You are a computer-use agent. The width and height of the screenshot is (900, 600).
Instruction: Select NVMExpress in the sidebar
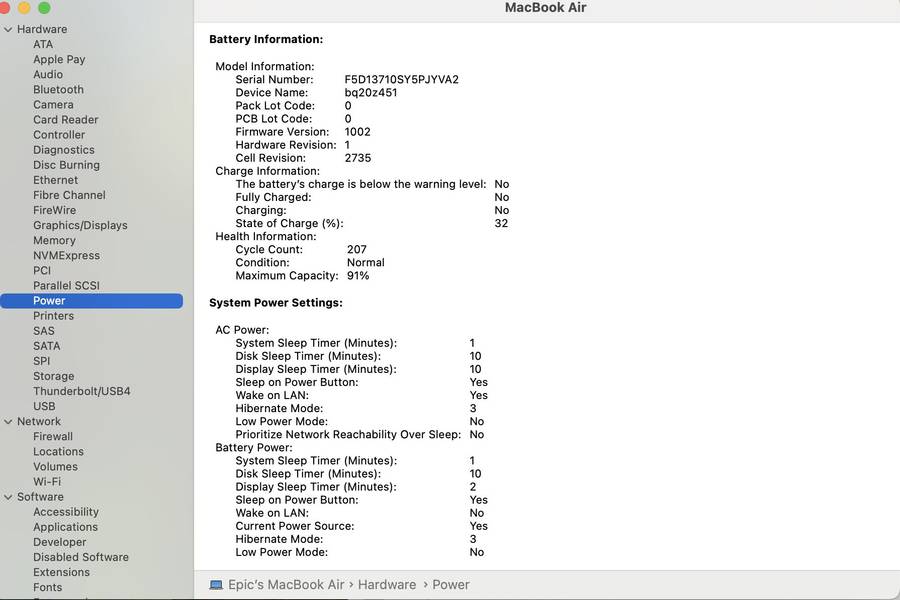point(66,256)
